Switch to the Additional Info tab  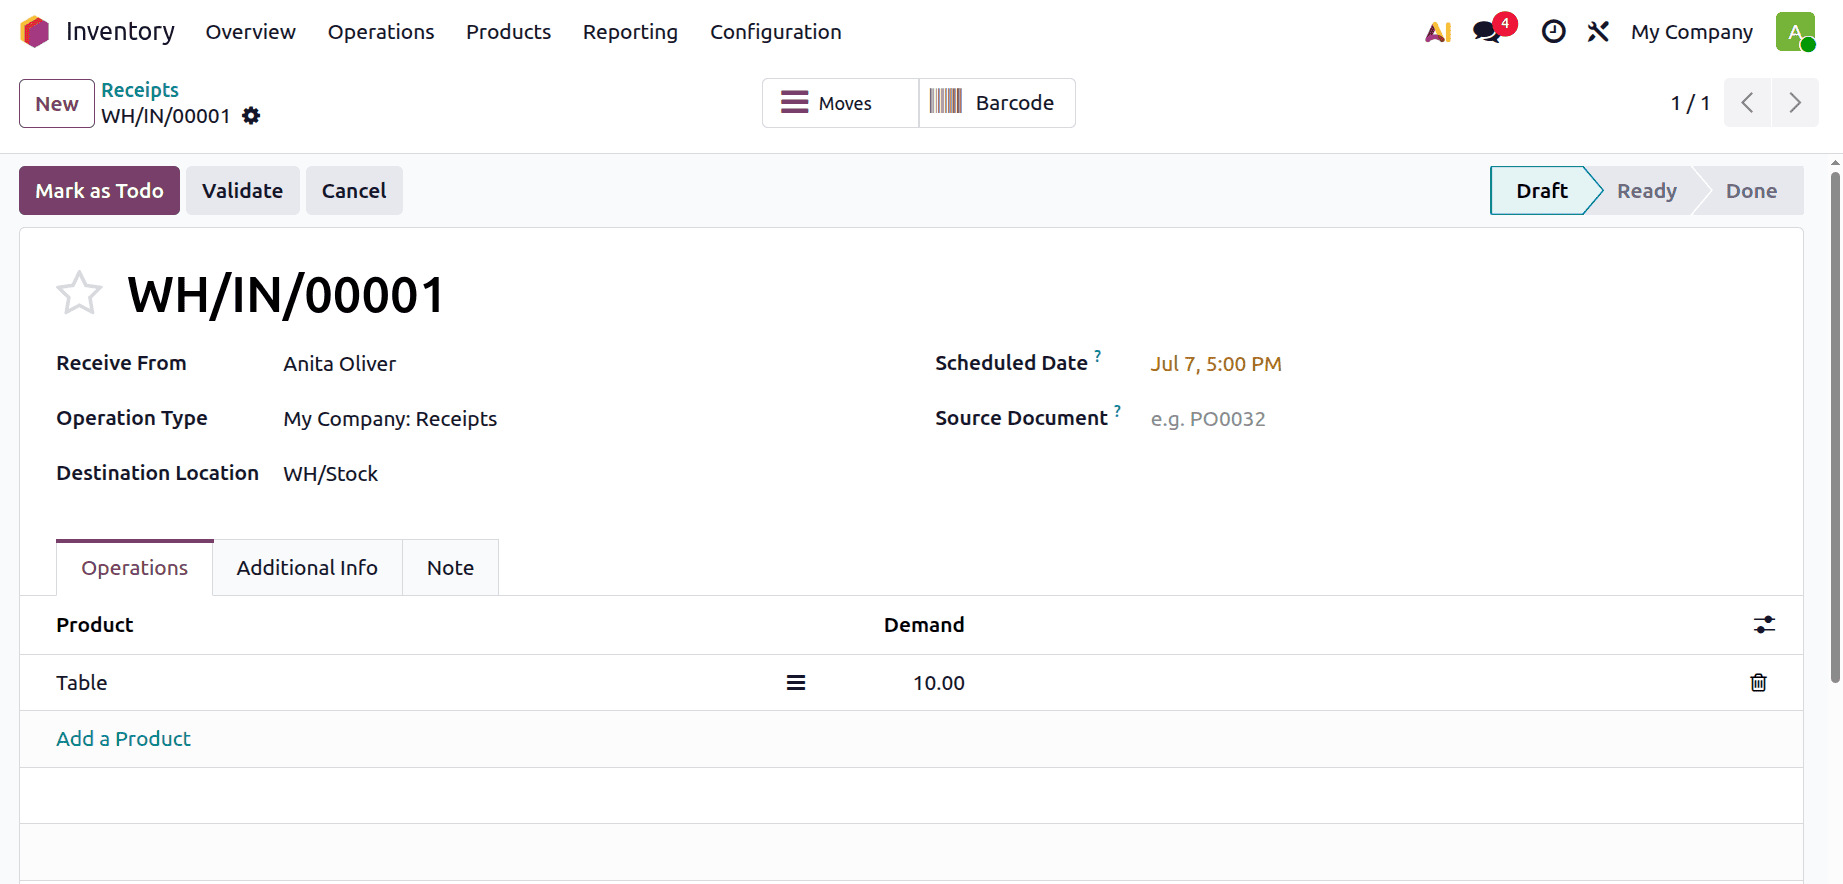[307, 568]
